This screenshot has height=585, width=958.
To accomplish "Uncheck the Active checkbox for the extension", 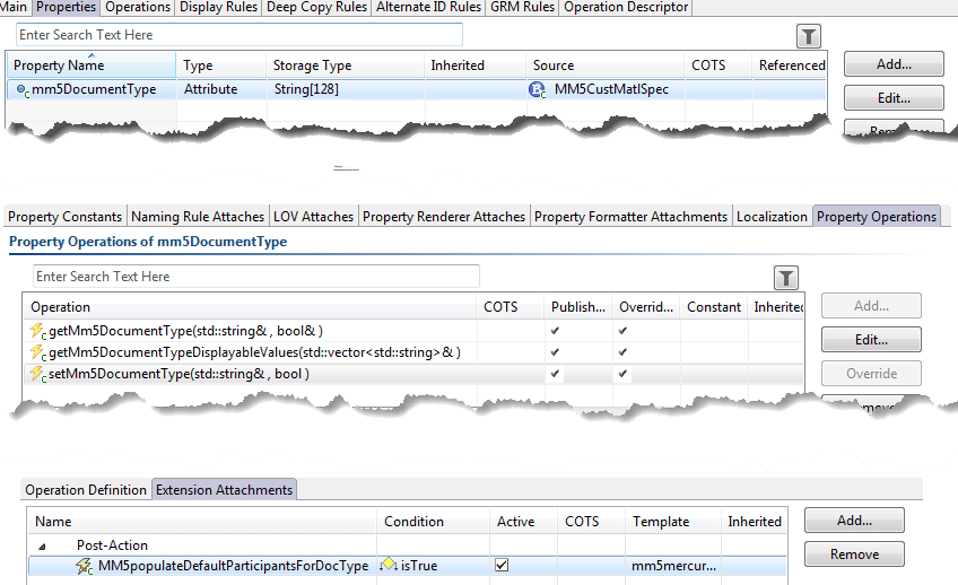I will coord(501,565).
